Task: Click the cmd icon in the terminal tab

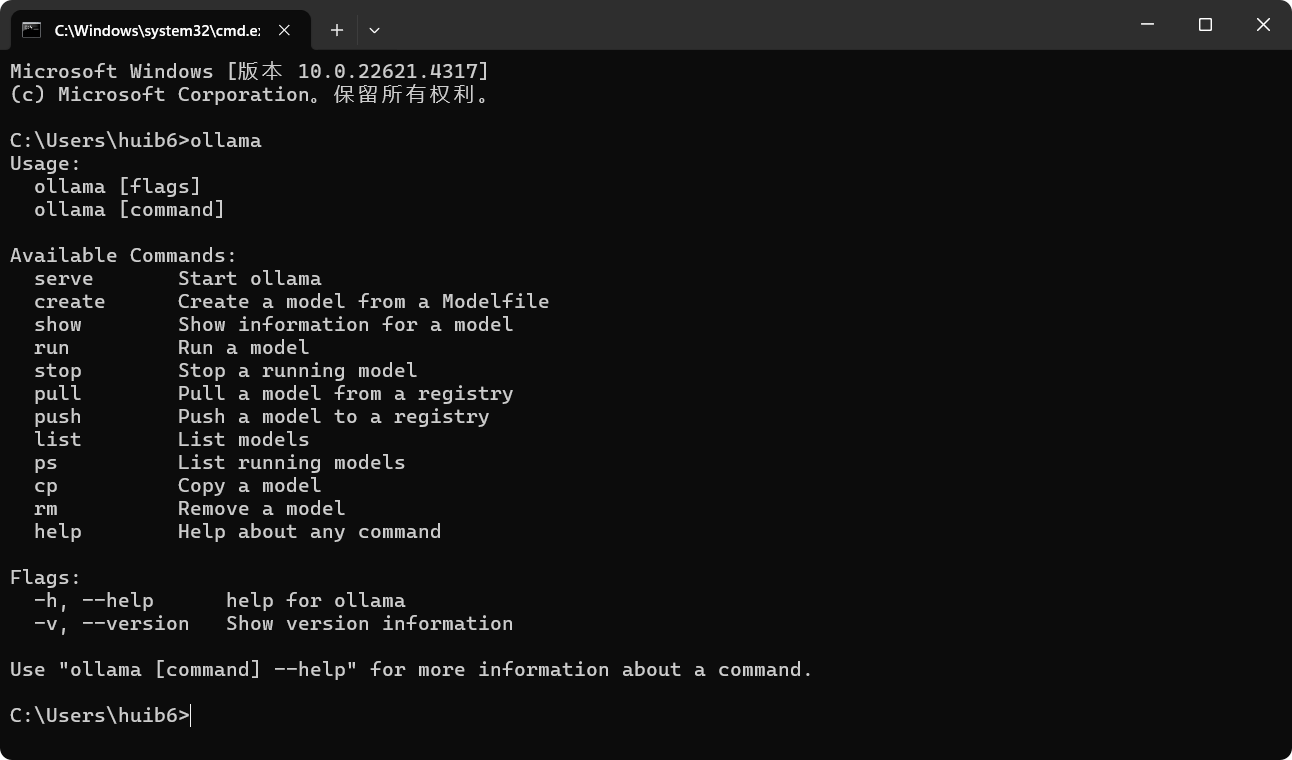Action: (32, 30)
